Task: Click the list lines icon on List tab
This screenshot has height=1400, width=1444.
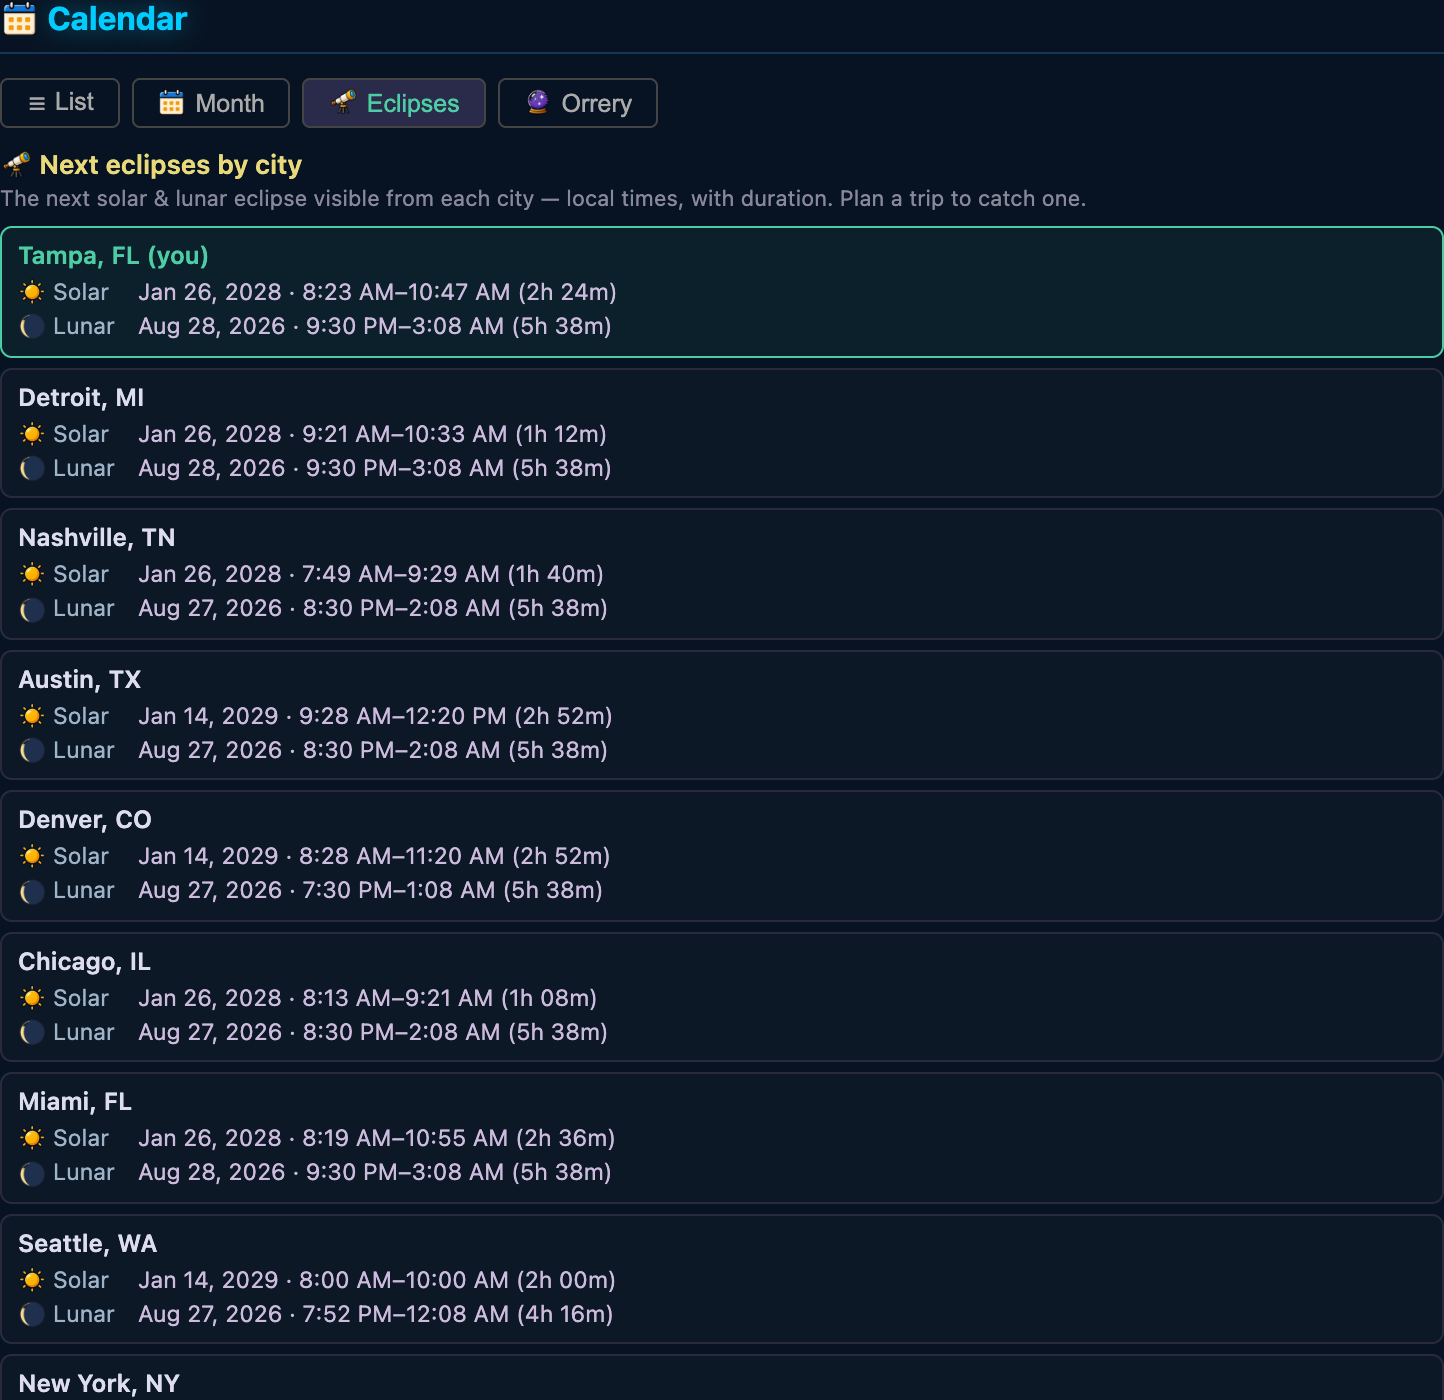Action: [37, 103]
